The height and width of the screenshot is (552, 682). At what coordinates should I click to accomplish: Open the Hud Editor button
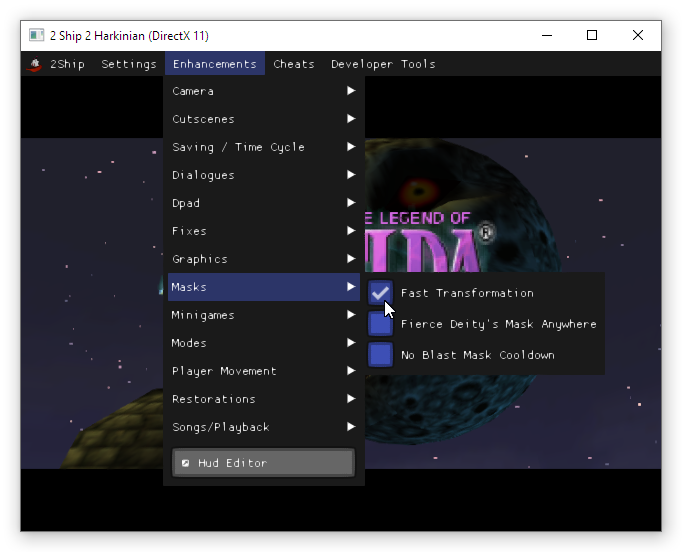coord(264,462)
